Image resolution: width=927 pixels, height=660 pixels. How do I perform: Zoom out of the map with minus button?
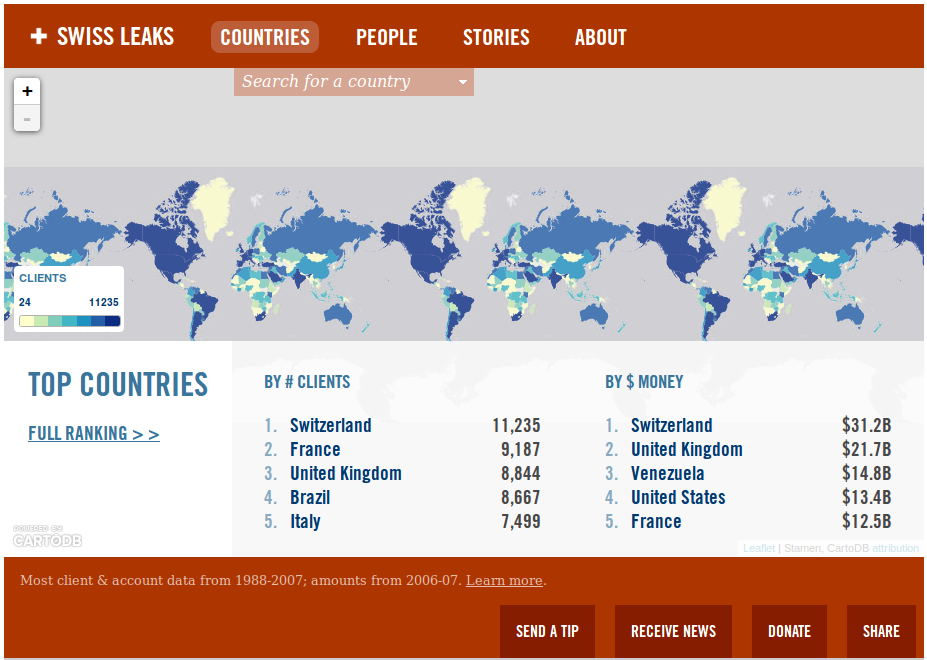coord(27,118)
